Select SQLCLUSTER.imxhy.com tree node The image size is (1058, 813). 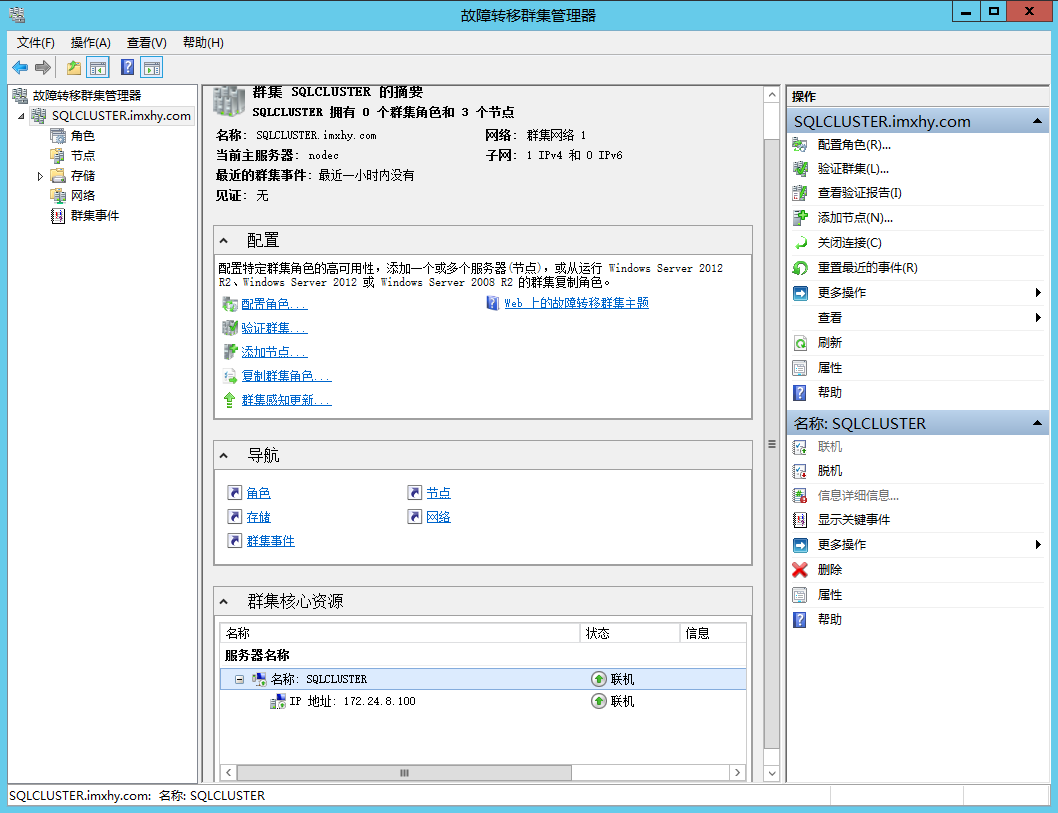(121, 115)
